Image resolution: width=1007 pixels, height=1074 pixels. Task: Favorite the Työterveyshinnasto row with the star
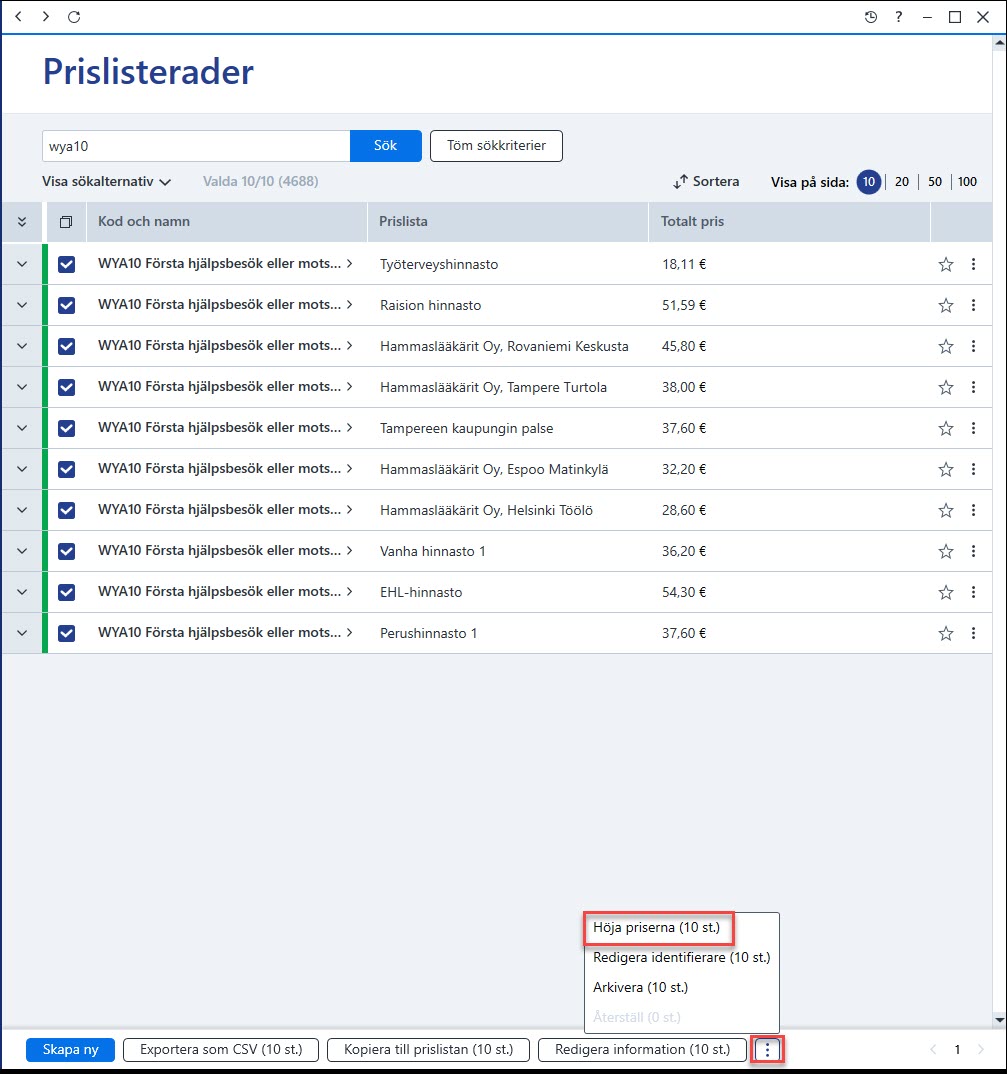946,264
